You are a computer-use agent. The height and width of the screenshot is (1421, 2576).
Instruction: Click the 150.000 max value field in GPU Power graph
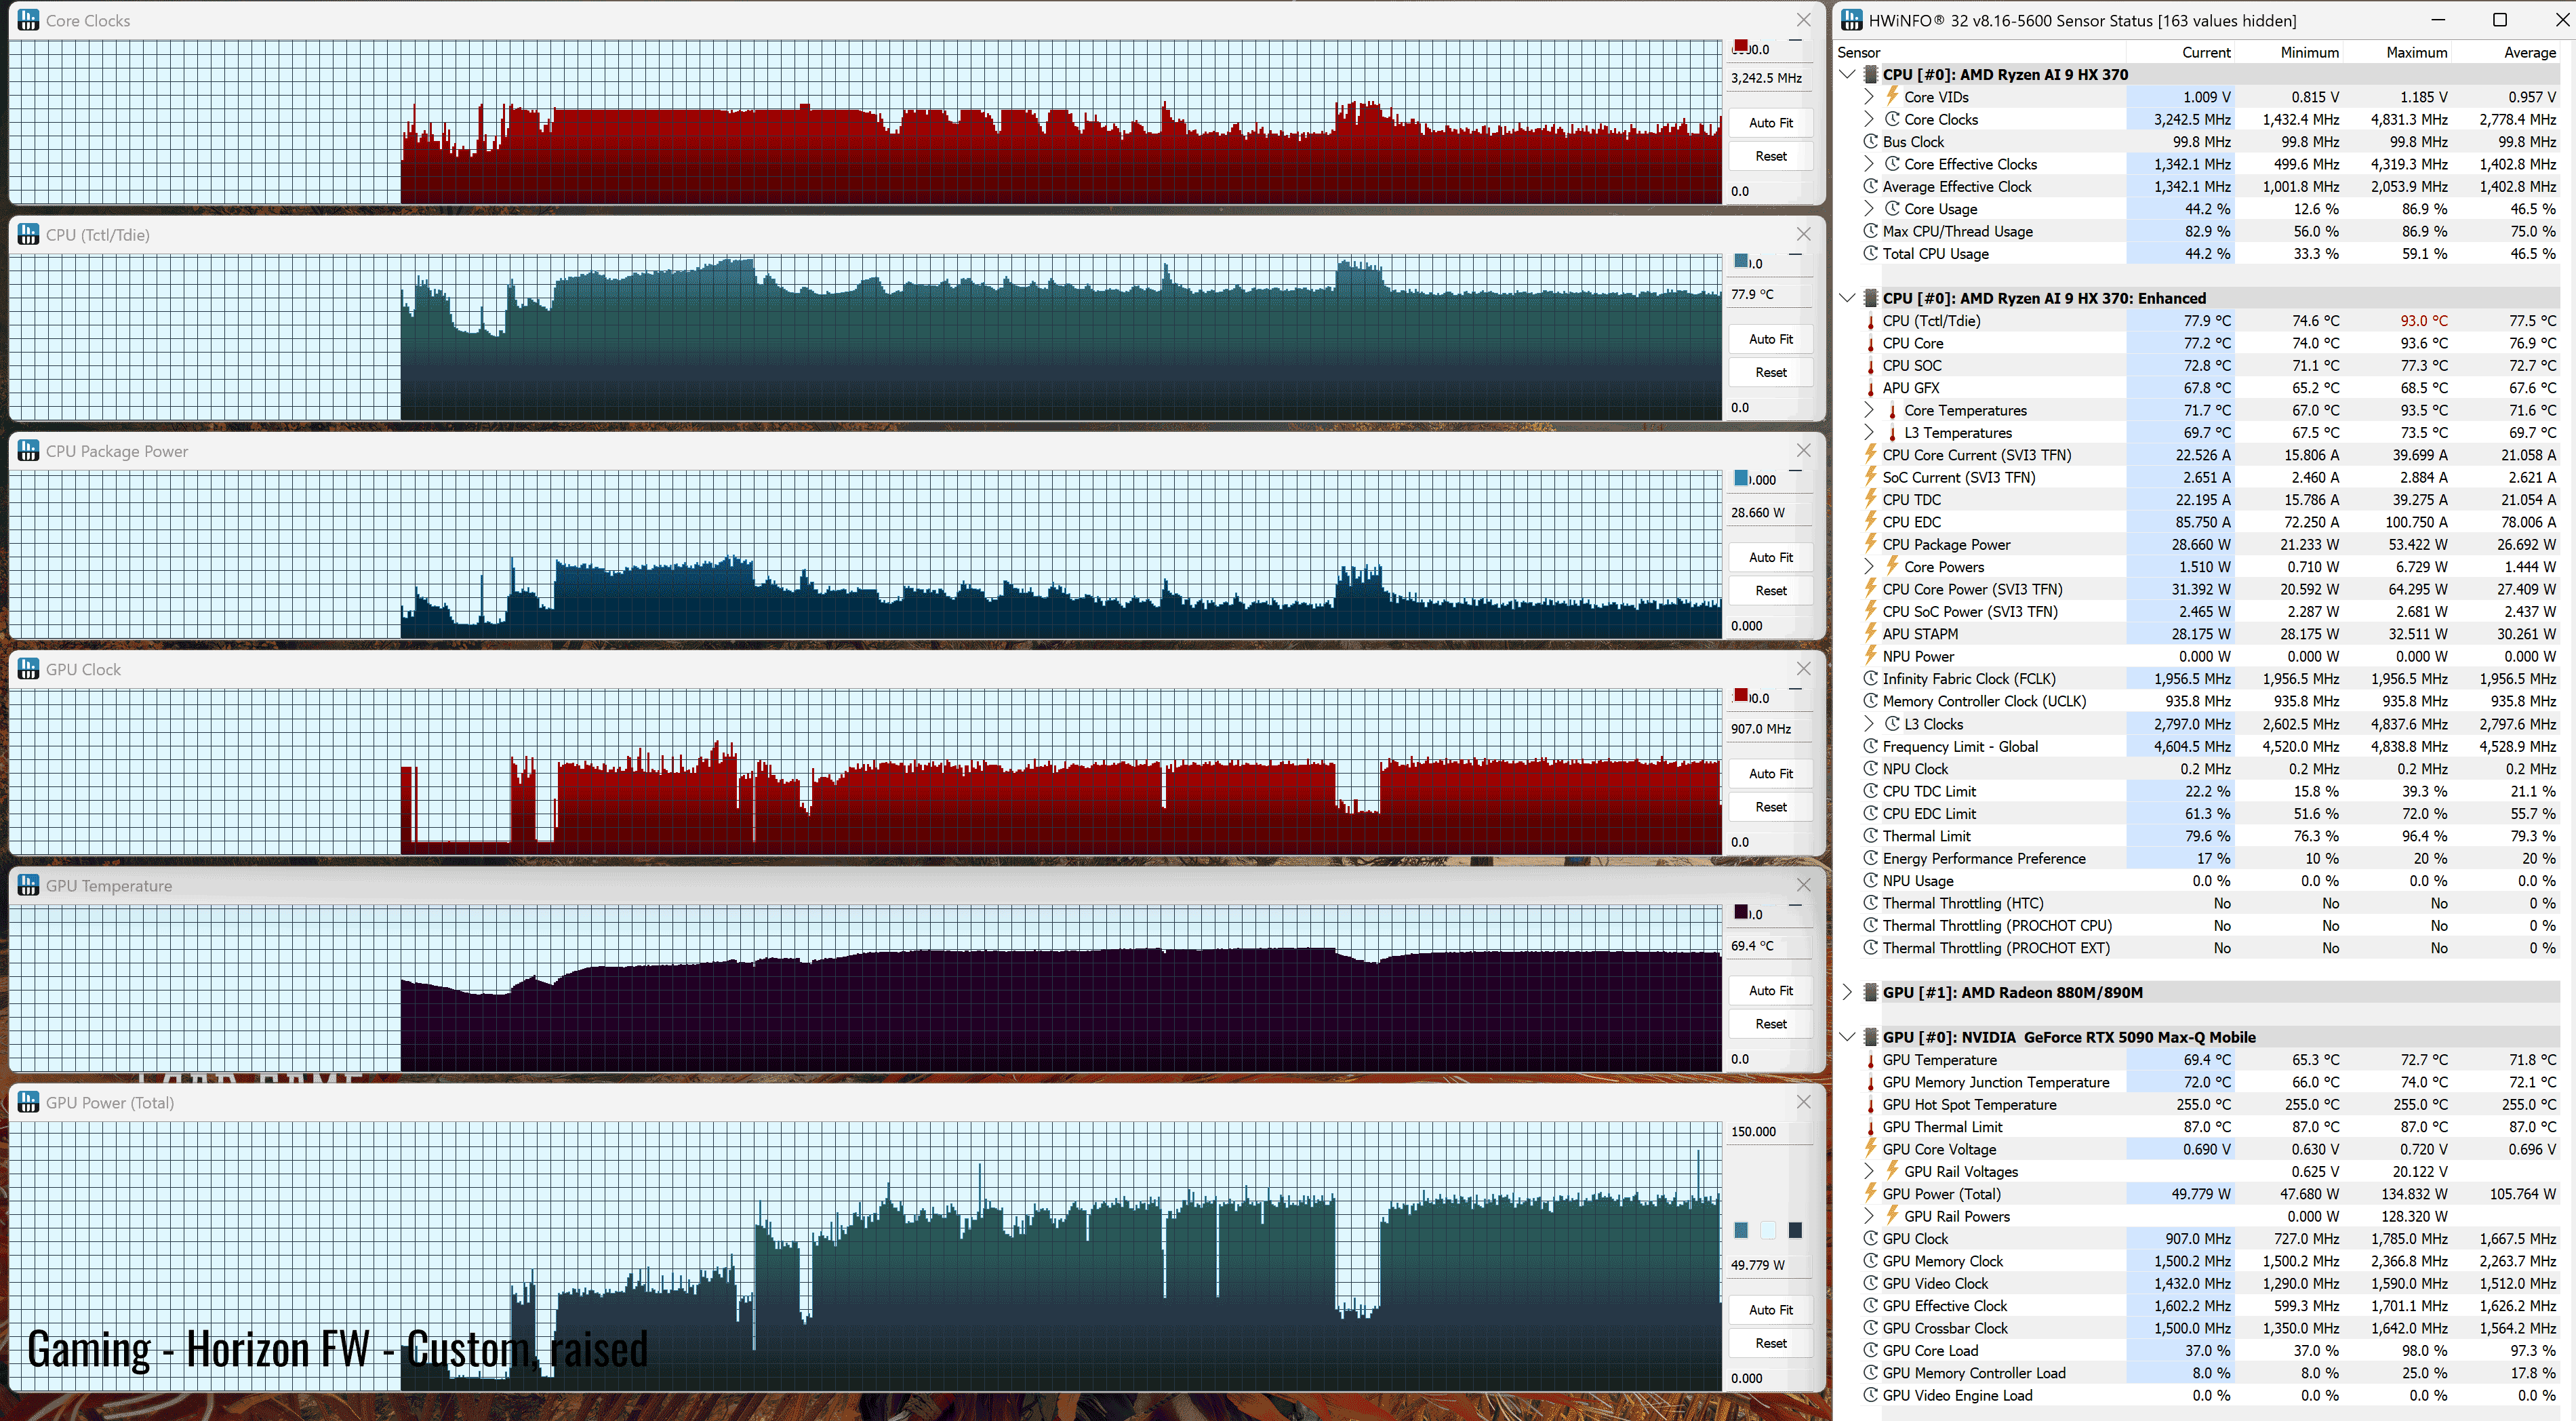[x=1767, y=1132]
